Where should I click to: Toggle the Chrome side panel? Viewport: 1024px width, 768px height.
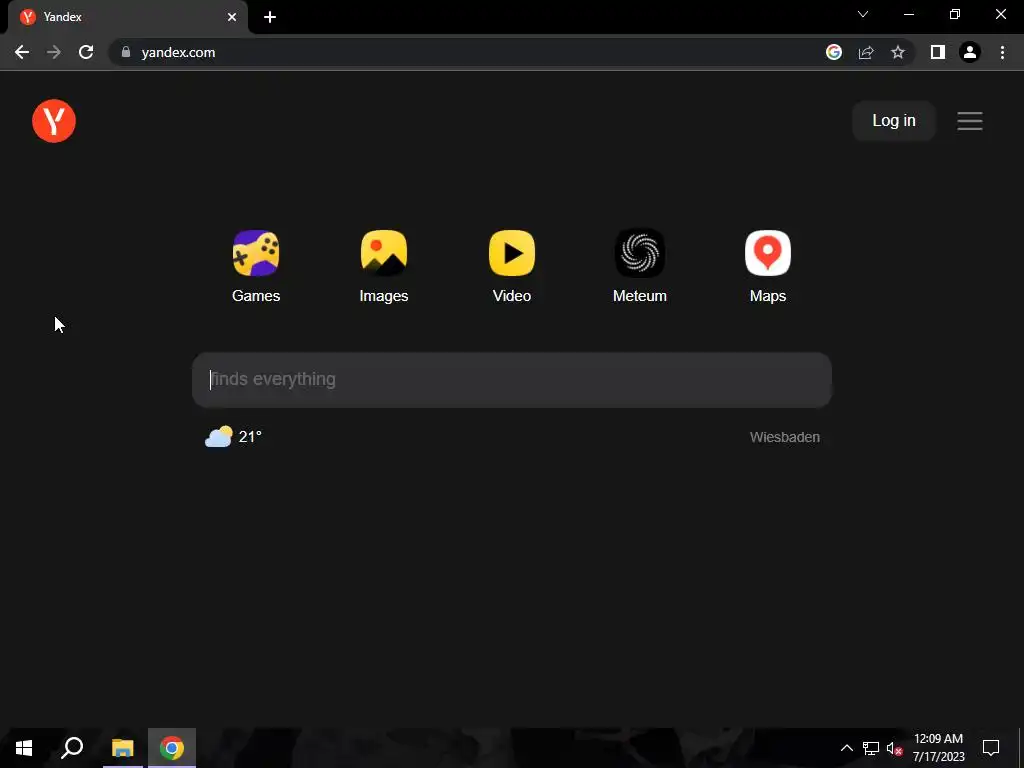[x=938, y=52]
